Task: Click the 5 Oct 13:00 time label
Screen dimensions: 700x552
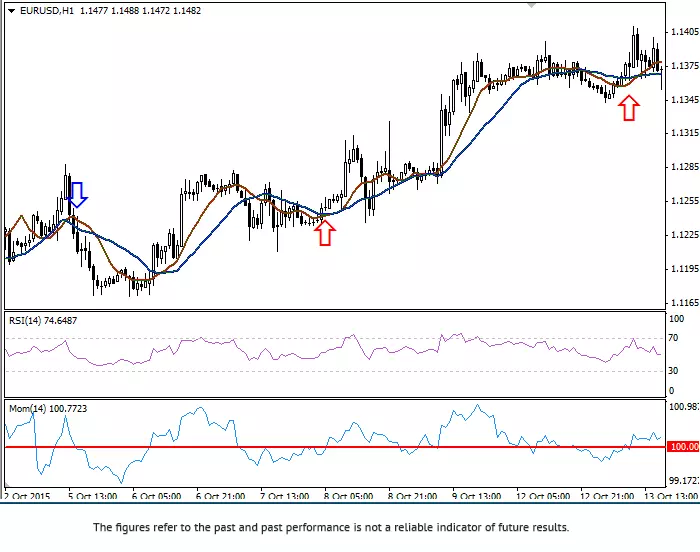Action: click(92, 496)
